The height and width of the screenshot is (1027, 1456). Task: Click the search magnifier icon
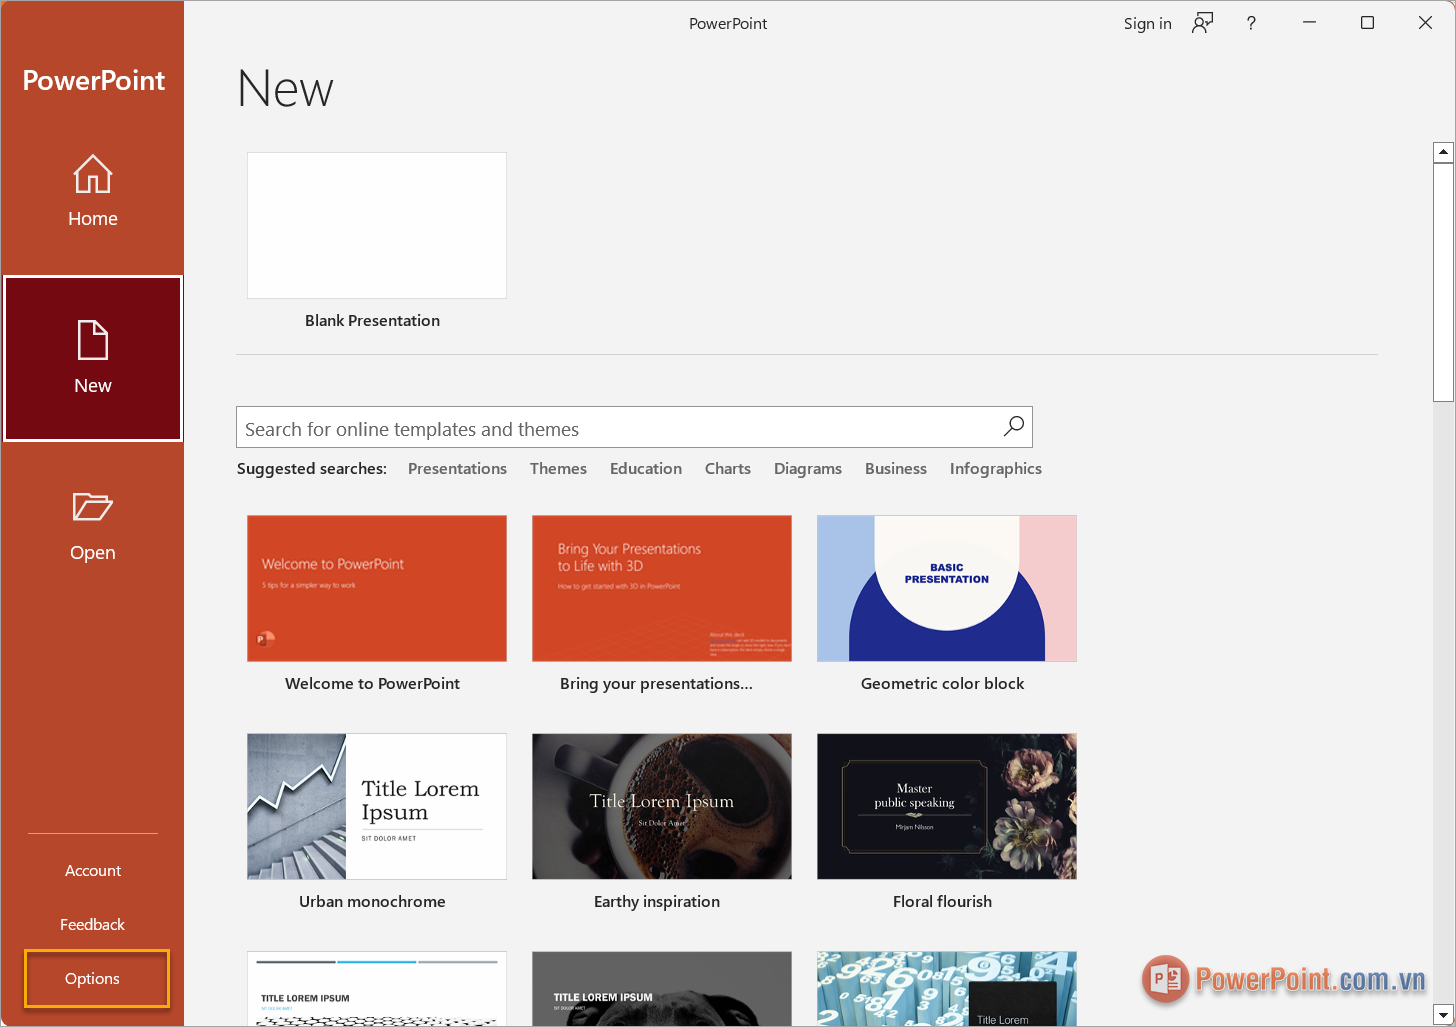pos(1013,427)
